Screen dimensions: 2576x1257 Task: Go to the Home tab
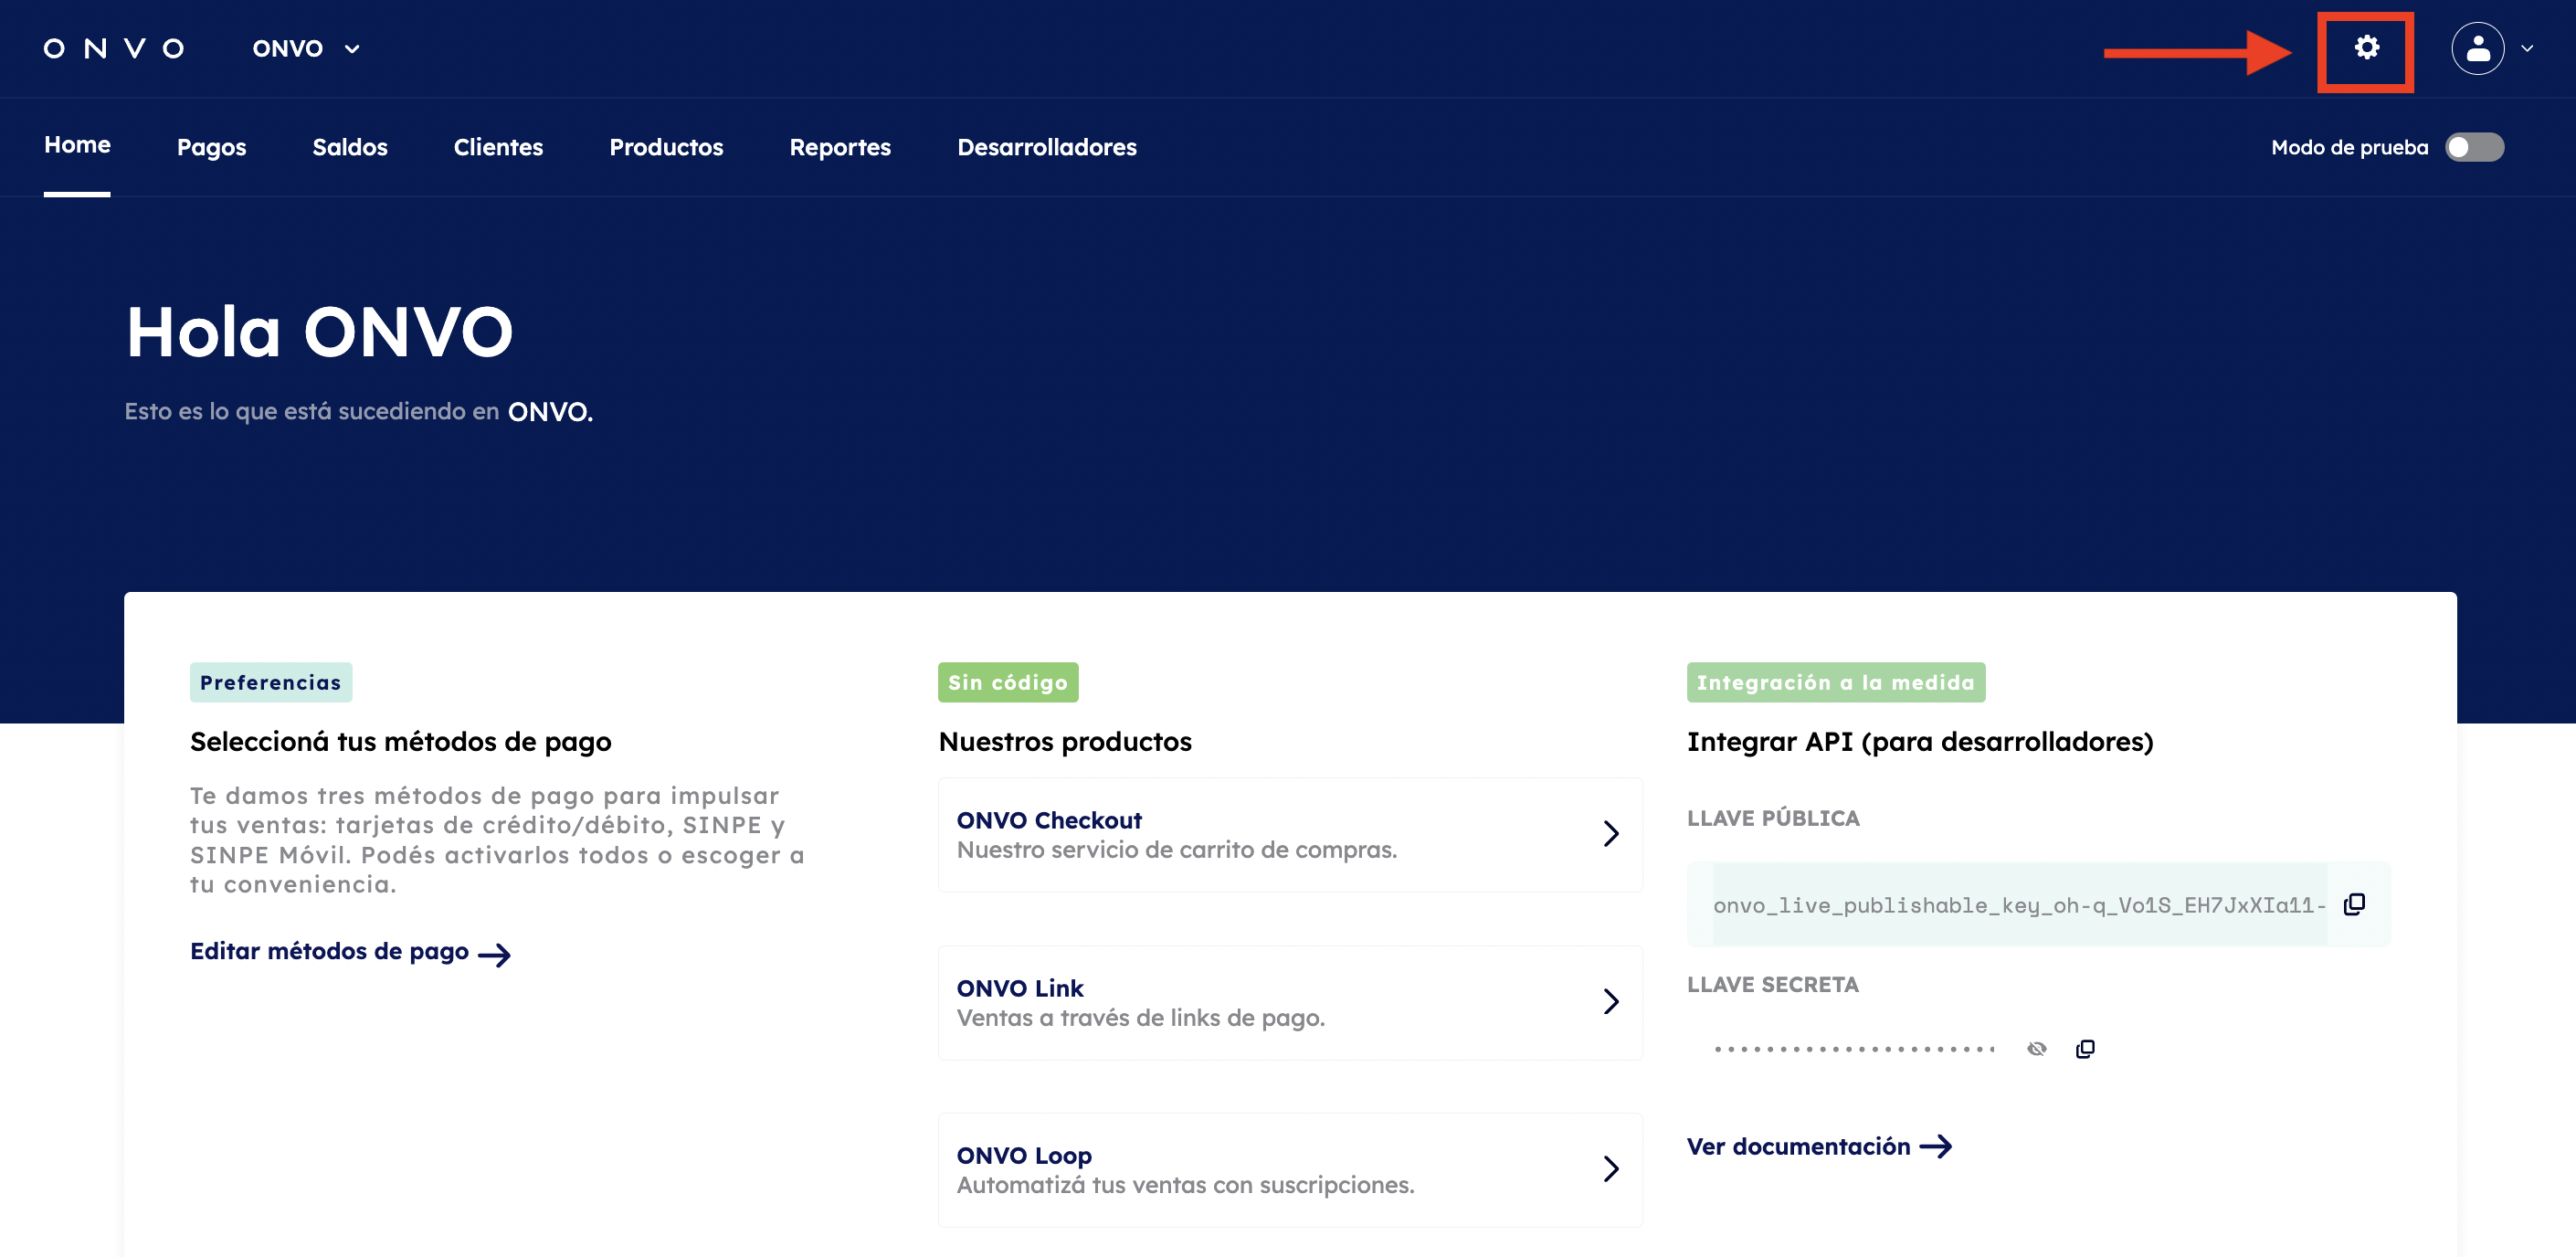click(x=77, y=145)
